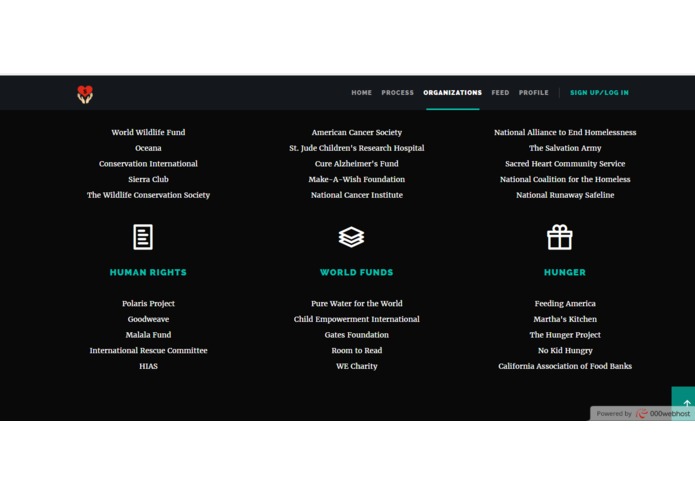Go to the Home nav item
Screen dimensions: 695x494
click(362, 93)
